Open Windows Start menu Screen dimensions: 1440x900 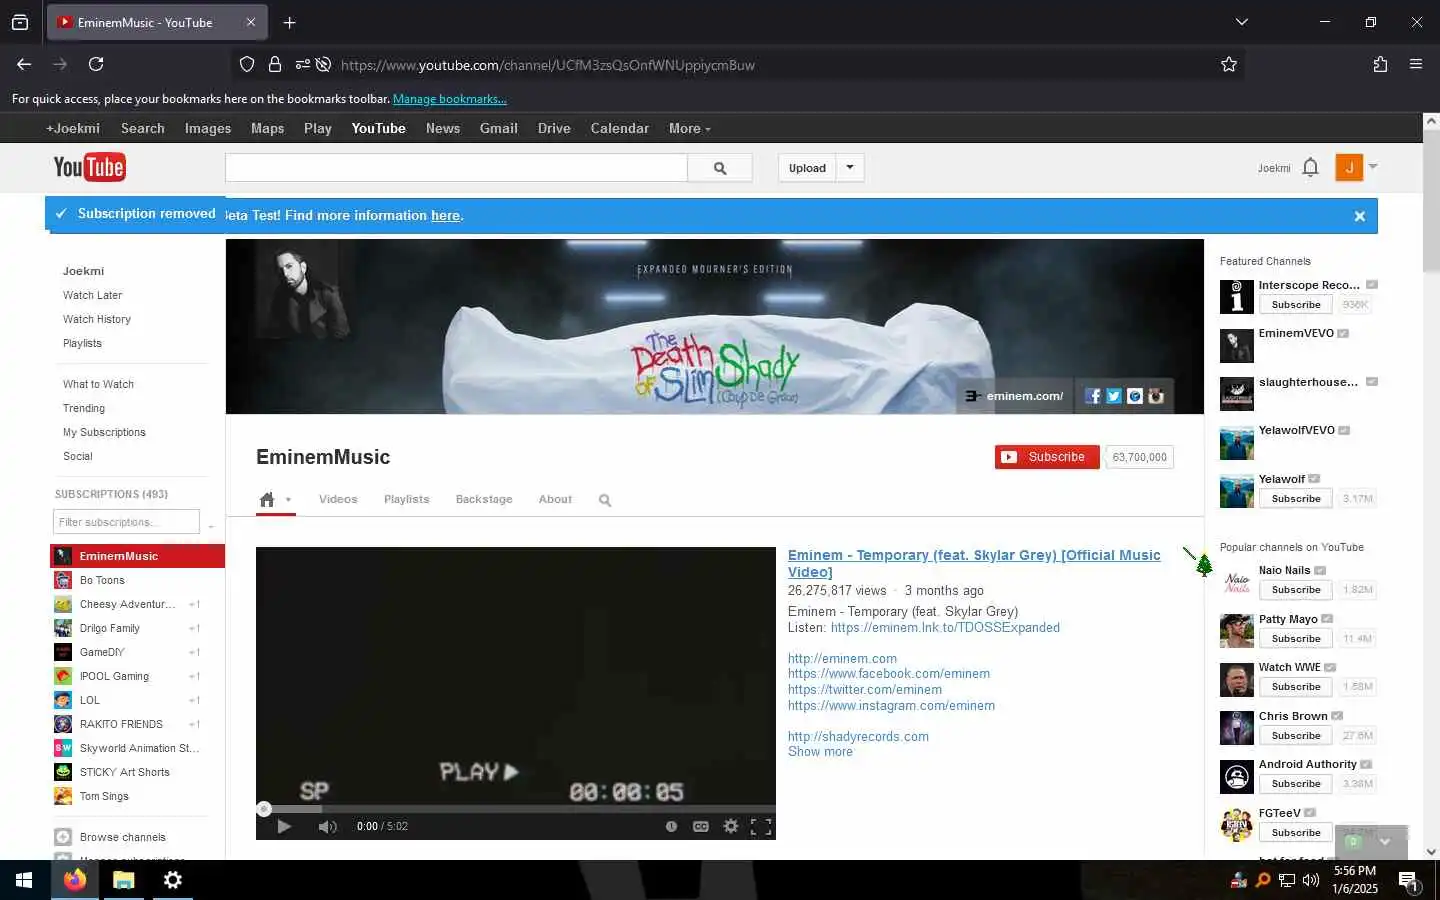pos(24,880)
